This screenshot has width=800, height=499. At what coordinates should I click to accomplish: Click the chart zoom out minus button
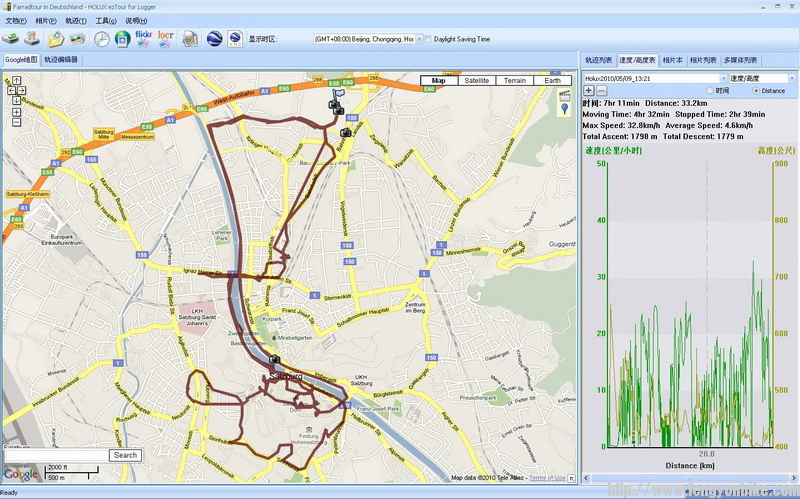[601, 91]
